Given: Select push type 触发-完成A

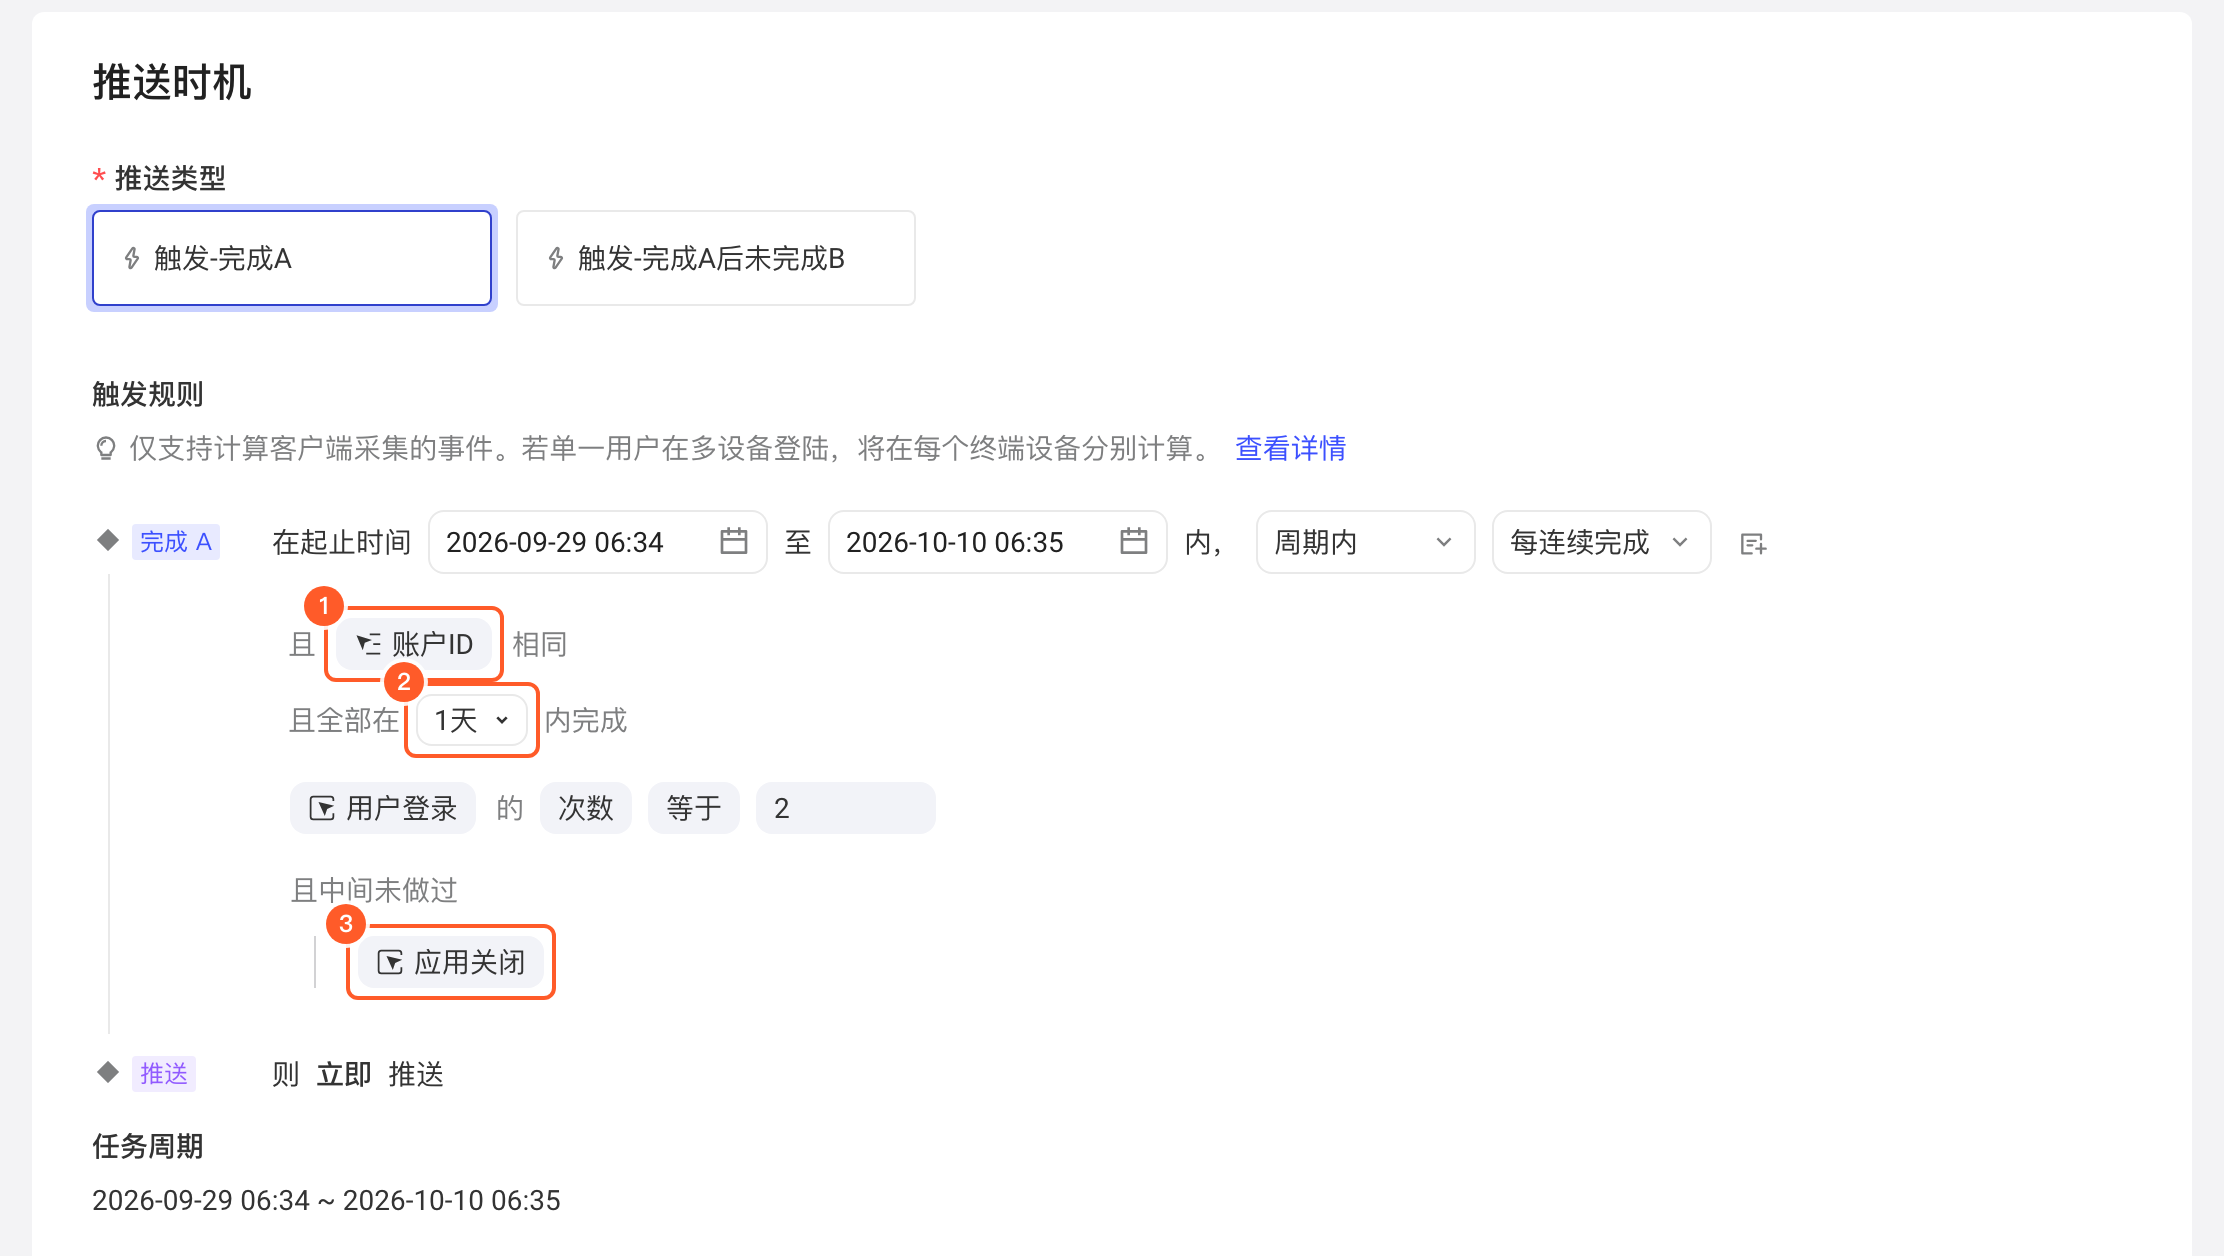Looking at the screenshot, I should tap(291, 258).
